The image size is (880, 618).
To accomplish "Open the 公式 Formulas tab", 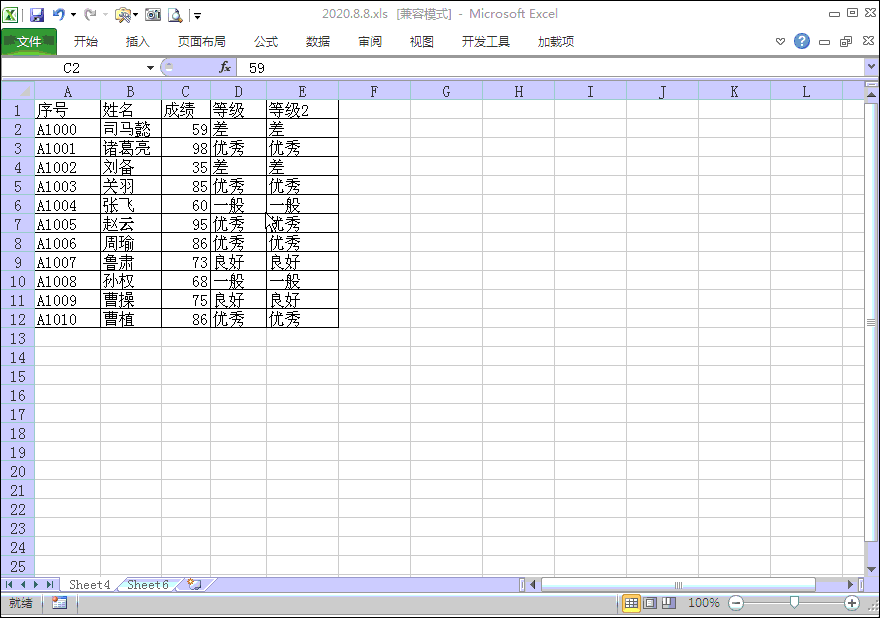I will coord(266,42).
